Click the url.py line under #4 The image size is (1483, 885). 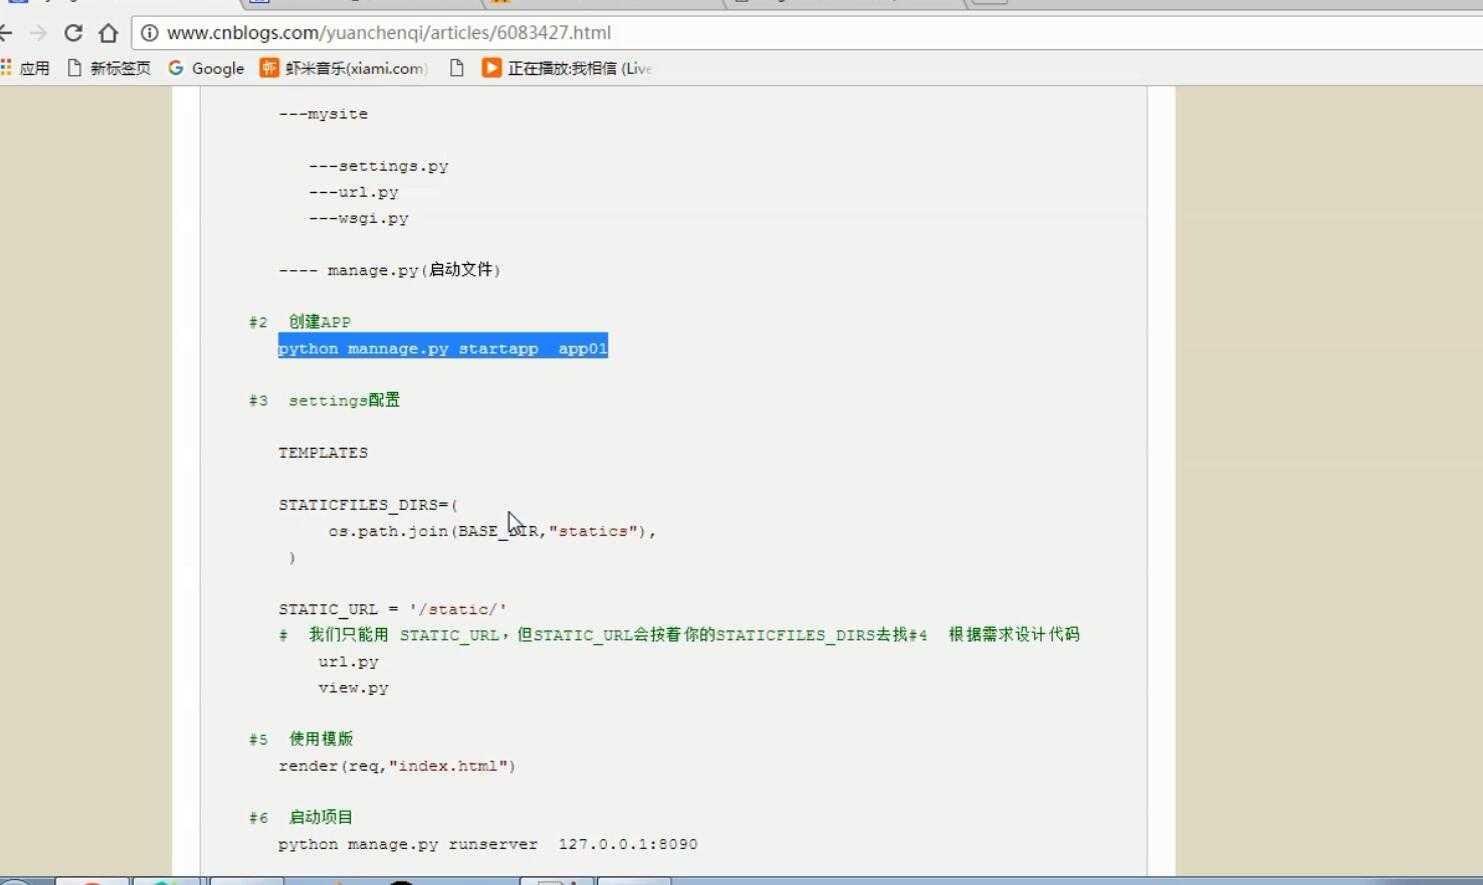[348, 662]
